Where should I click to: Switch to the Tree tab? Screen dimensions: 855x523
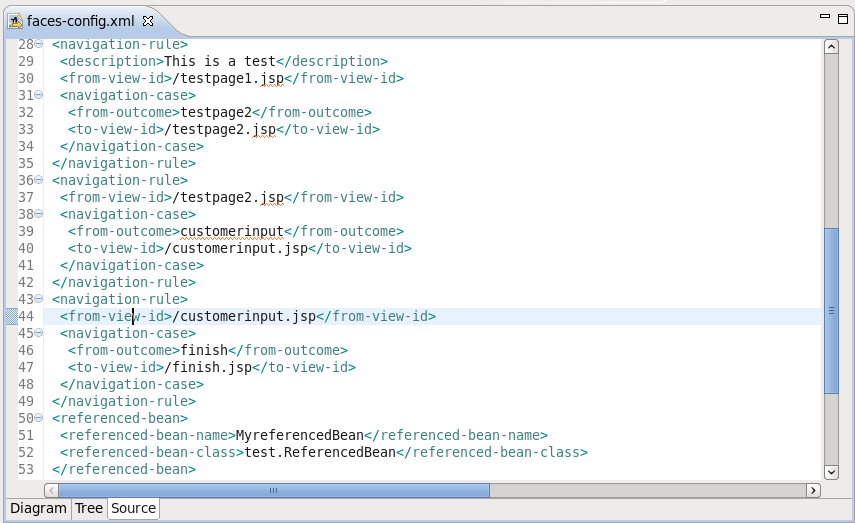pos(89,508)
